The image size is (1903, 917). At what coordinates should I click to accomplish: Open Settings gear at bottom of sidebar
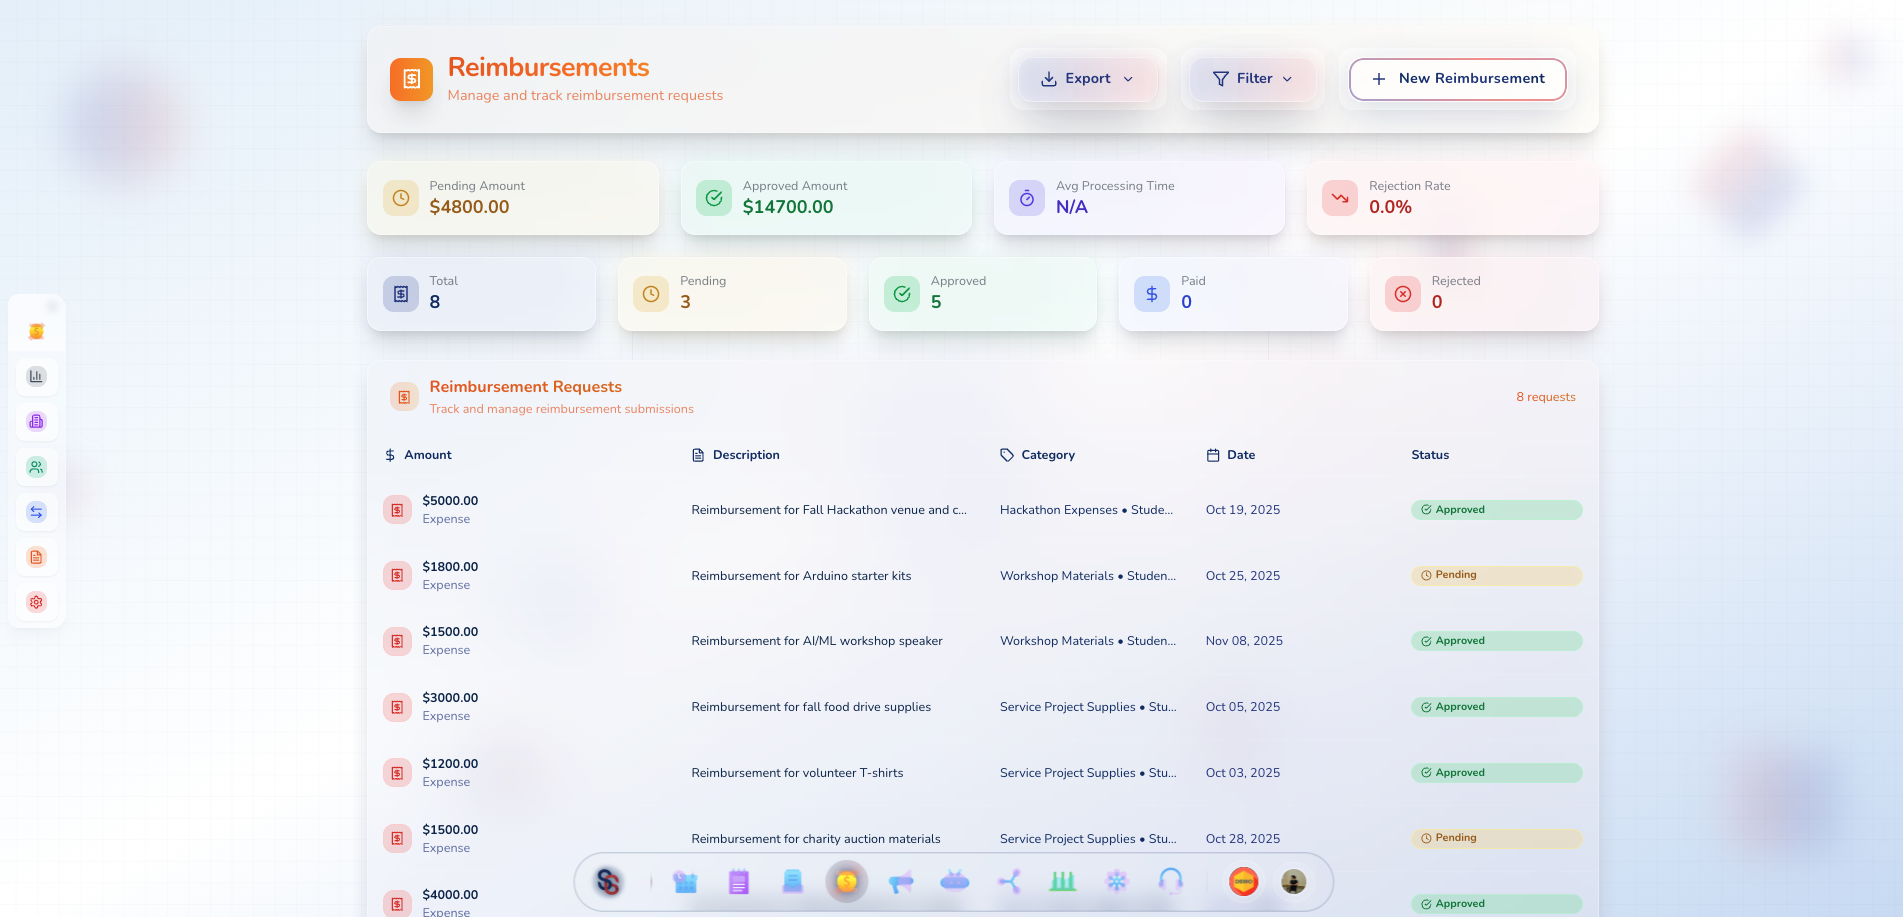pos(37,602)
